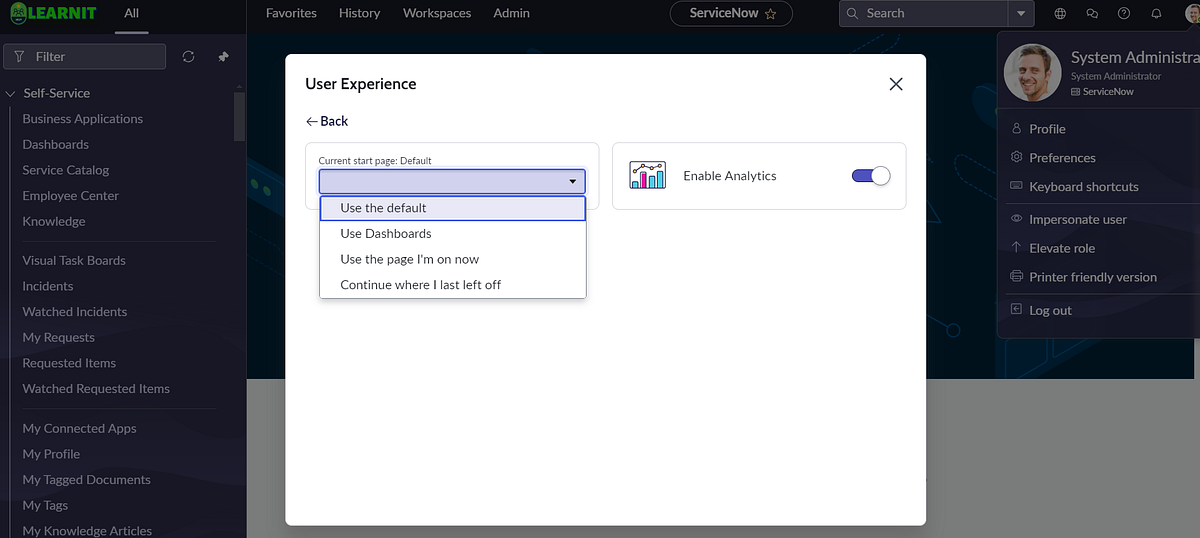The height and width of the screenshot is (538, 1200).
Task: Open Requested Items
Action: pos(69,363)
